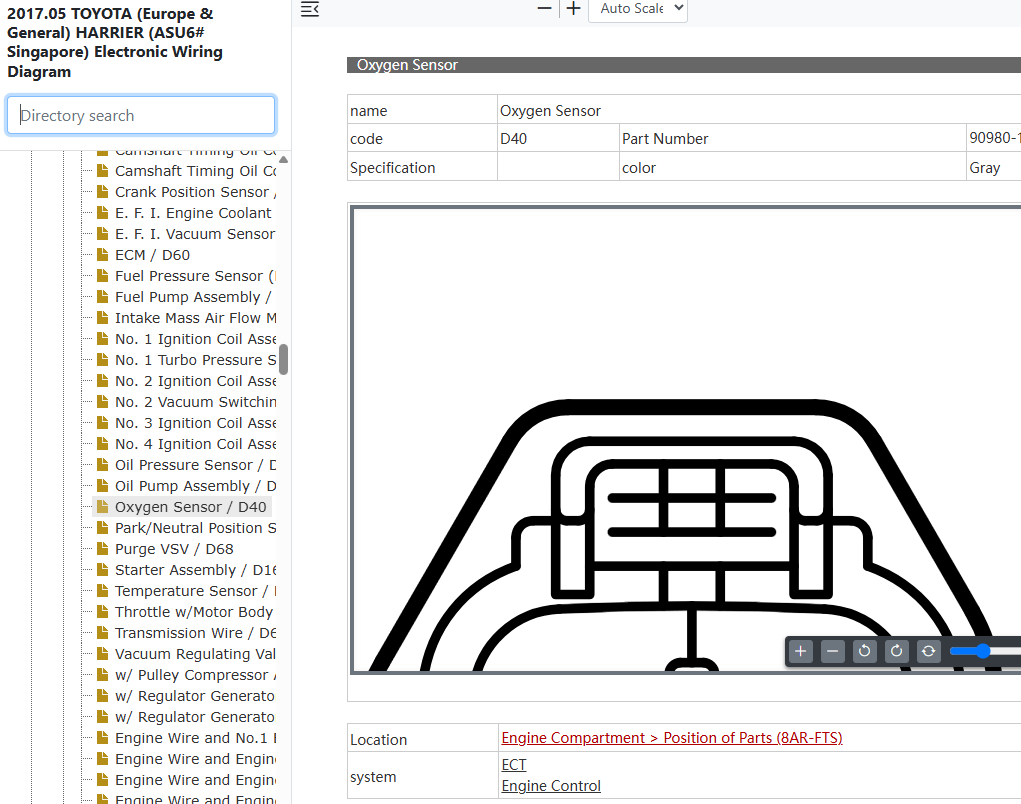Select Oil Pressure Sensor entry

tap(195, 465)
